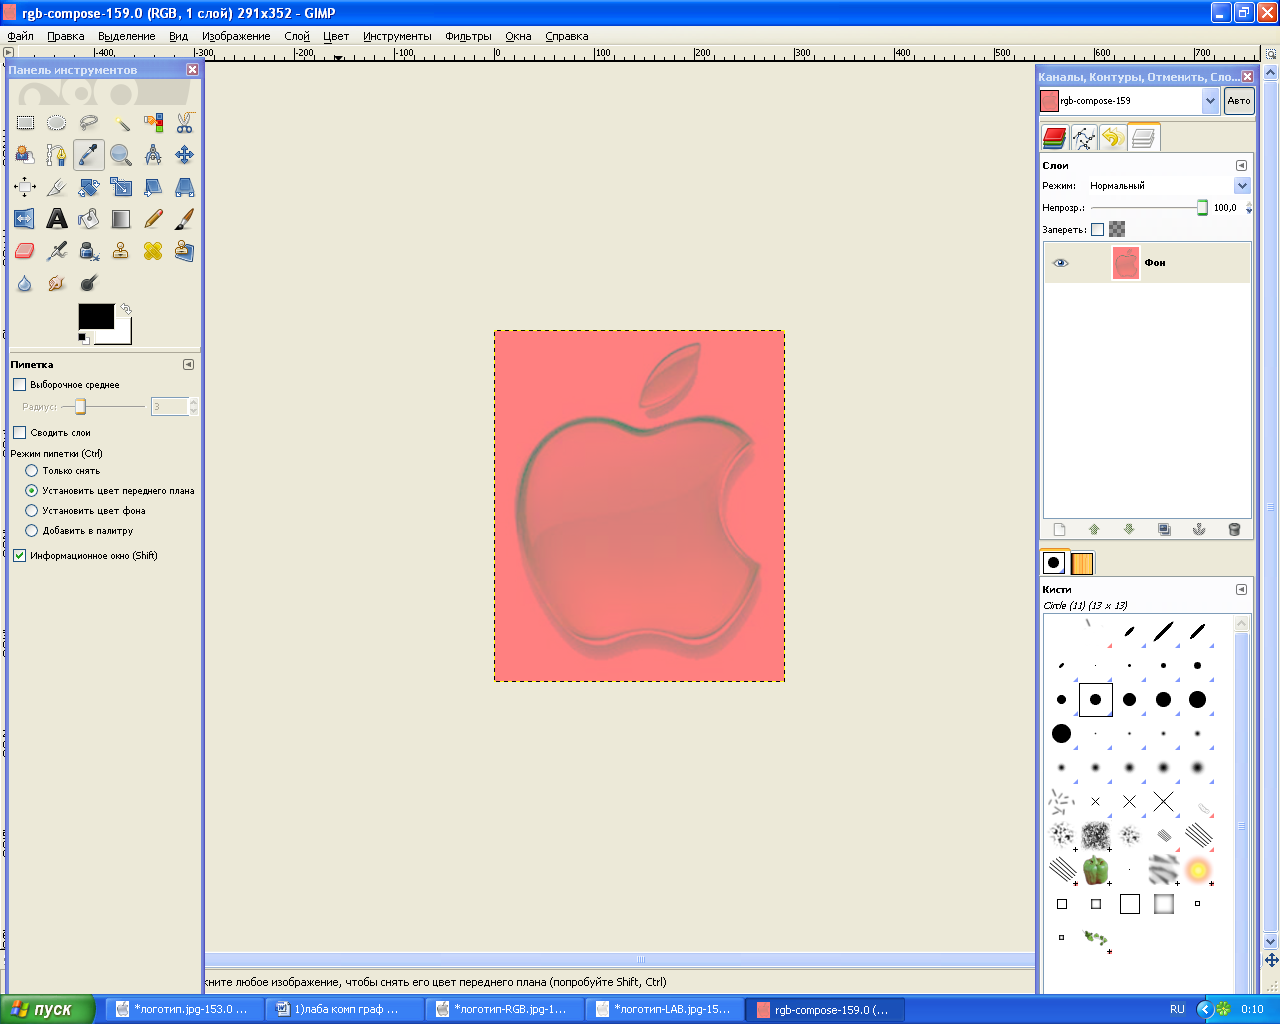Switch to the Channels tab in dock
The height and width of the screenshot is (1024, 1280).
pos(1054,138)
